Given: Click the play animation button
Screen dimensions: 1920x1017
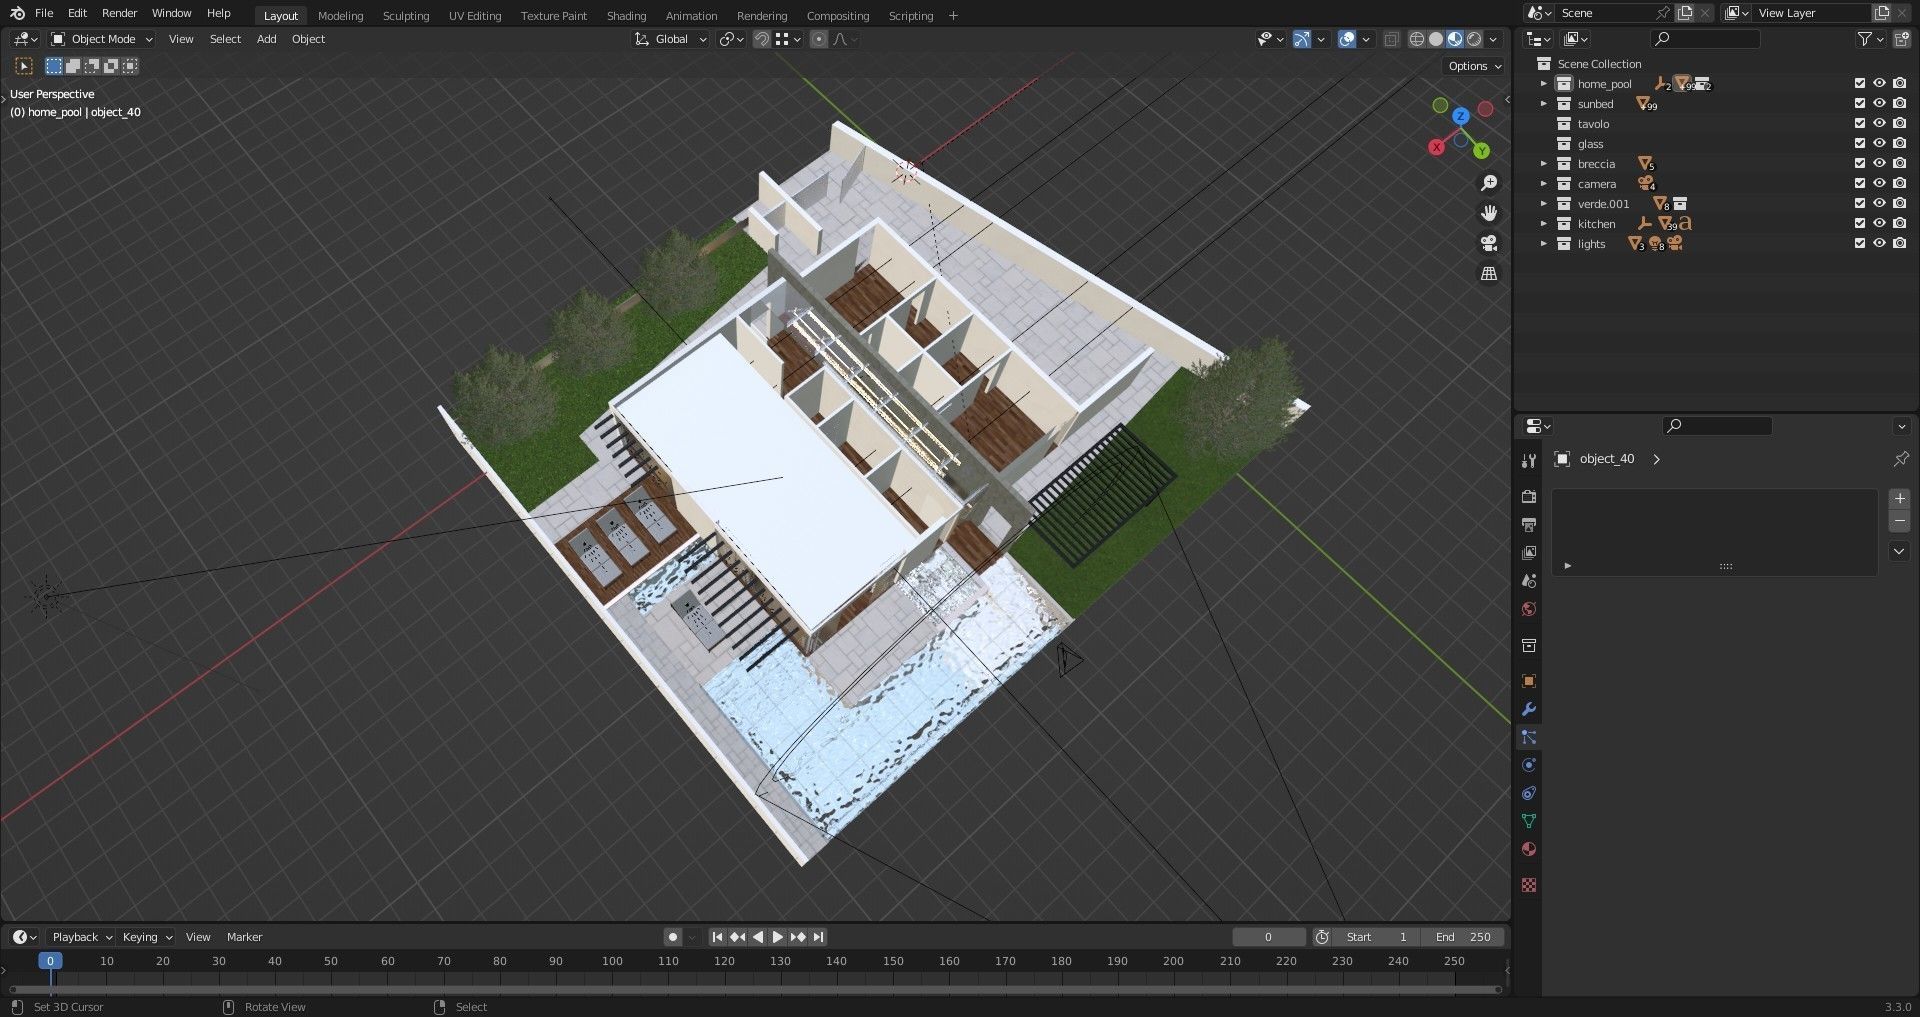Looking at the screenshot, I should pos(777,937).
